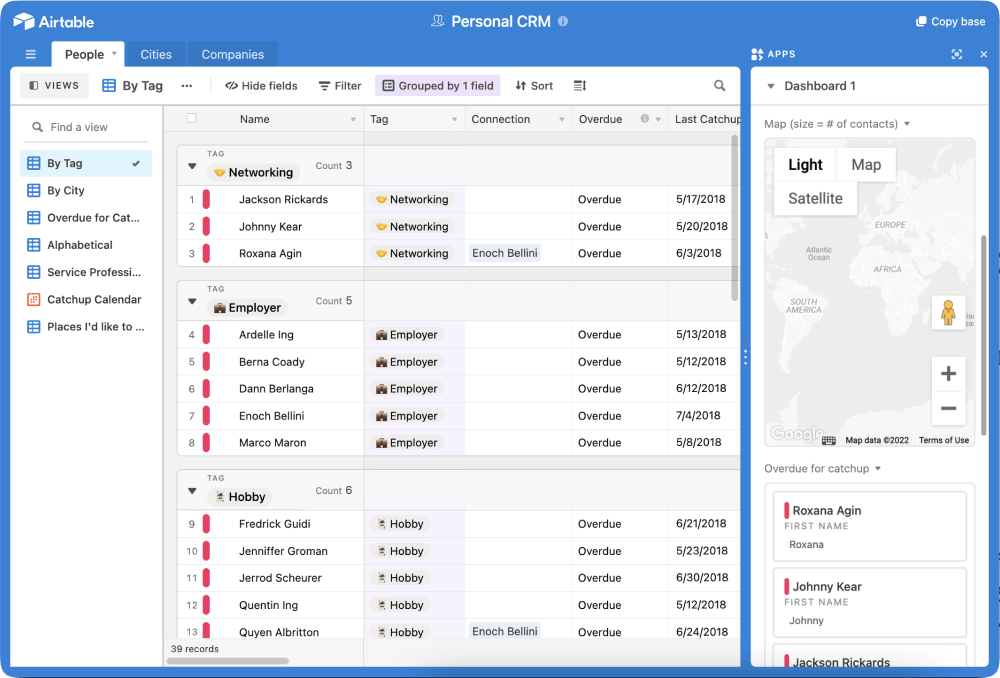Click the Street View pegman on the map
Image resolution: width=1000 pixels, height=678 pixels.
coord(948,313)
